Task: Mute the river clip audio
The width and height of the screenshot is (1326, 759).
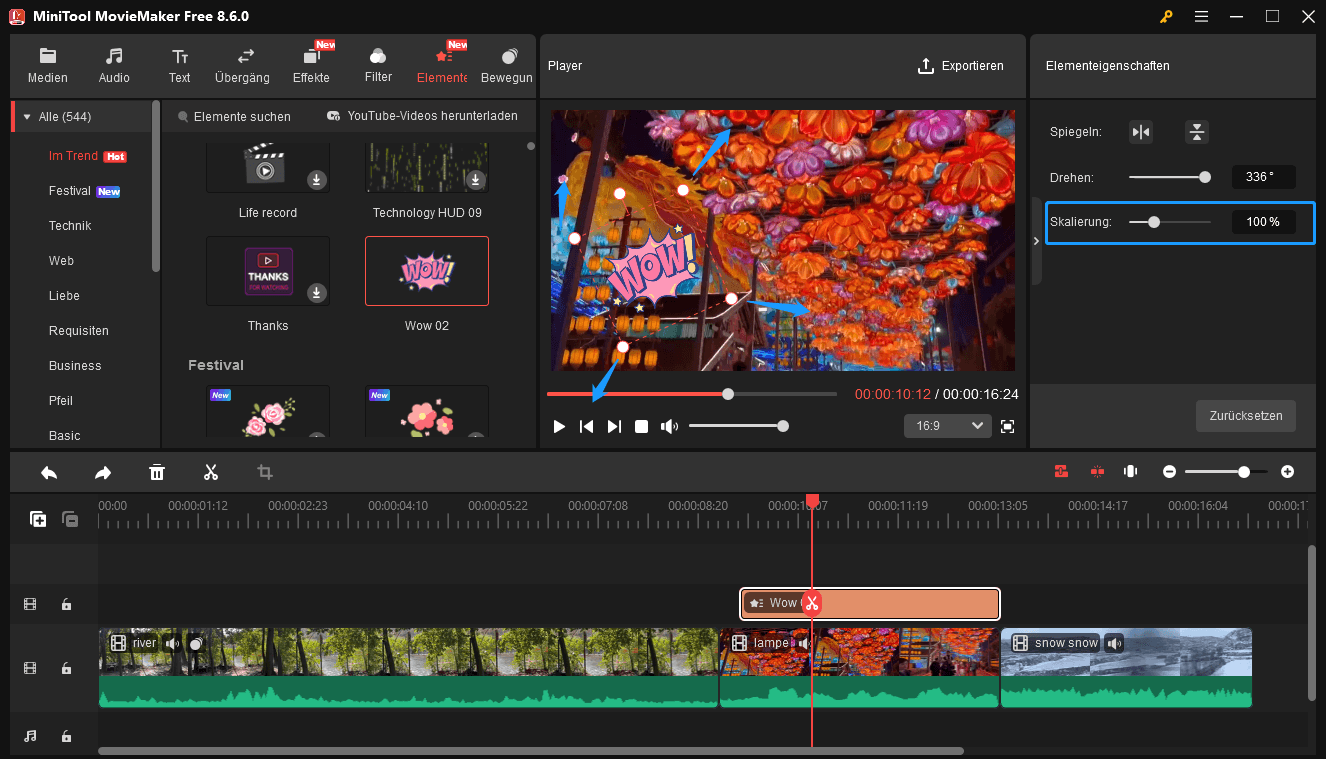Action: point(172,643)
